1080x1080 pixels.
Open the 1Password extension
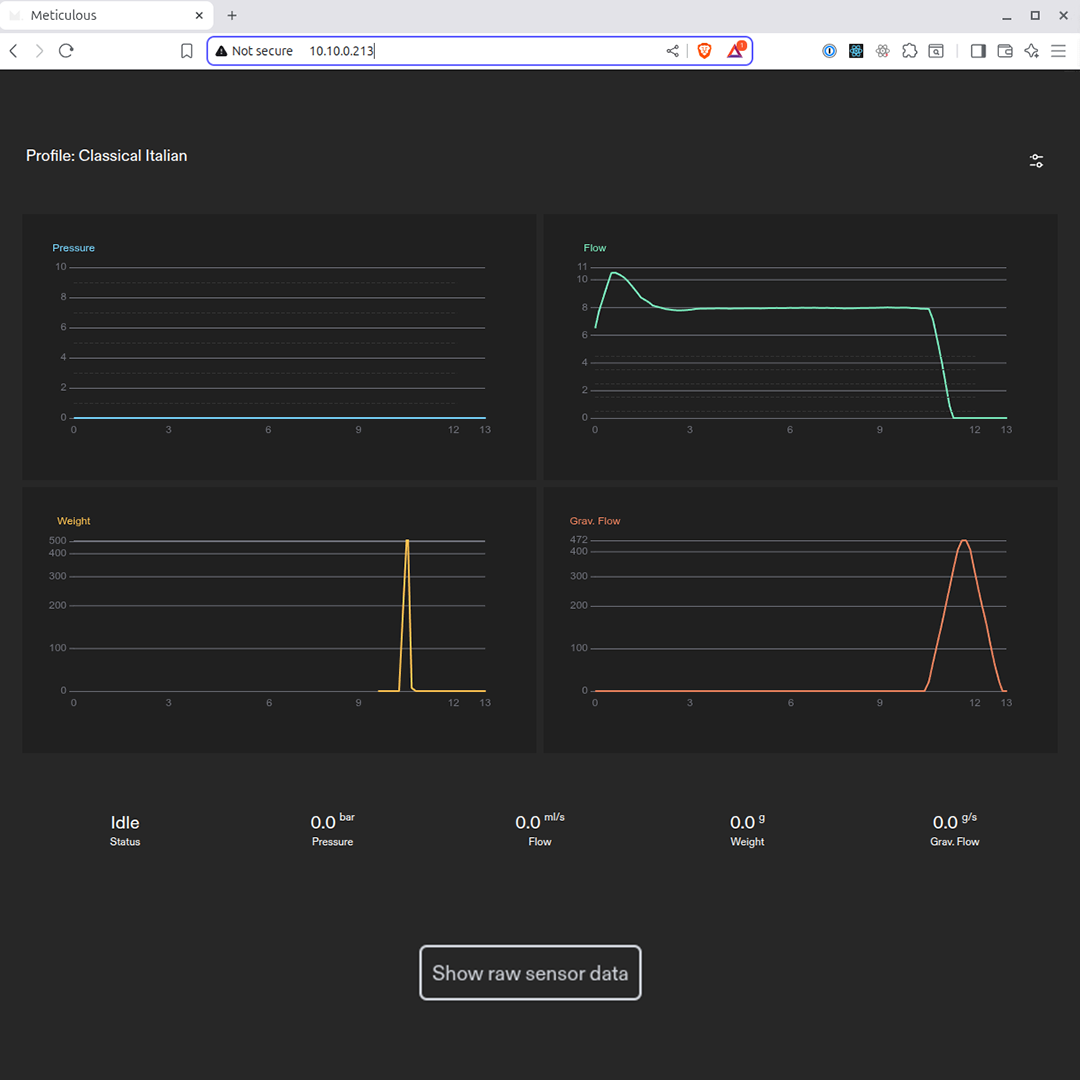(x=829, y=51)
